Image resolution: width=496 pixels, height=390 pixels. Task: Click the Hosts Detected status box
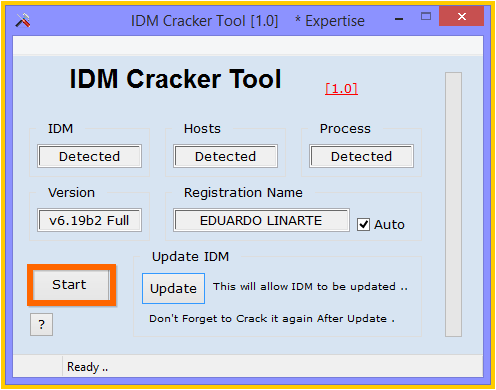click(225, 156)
